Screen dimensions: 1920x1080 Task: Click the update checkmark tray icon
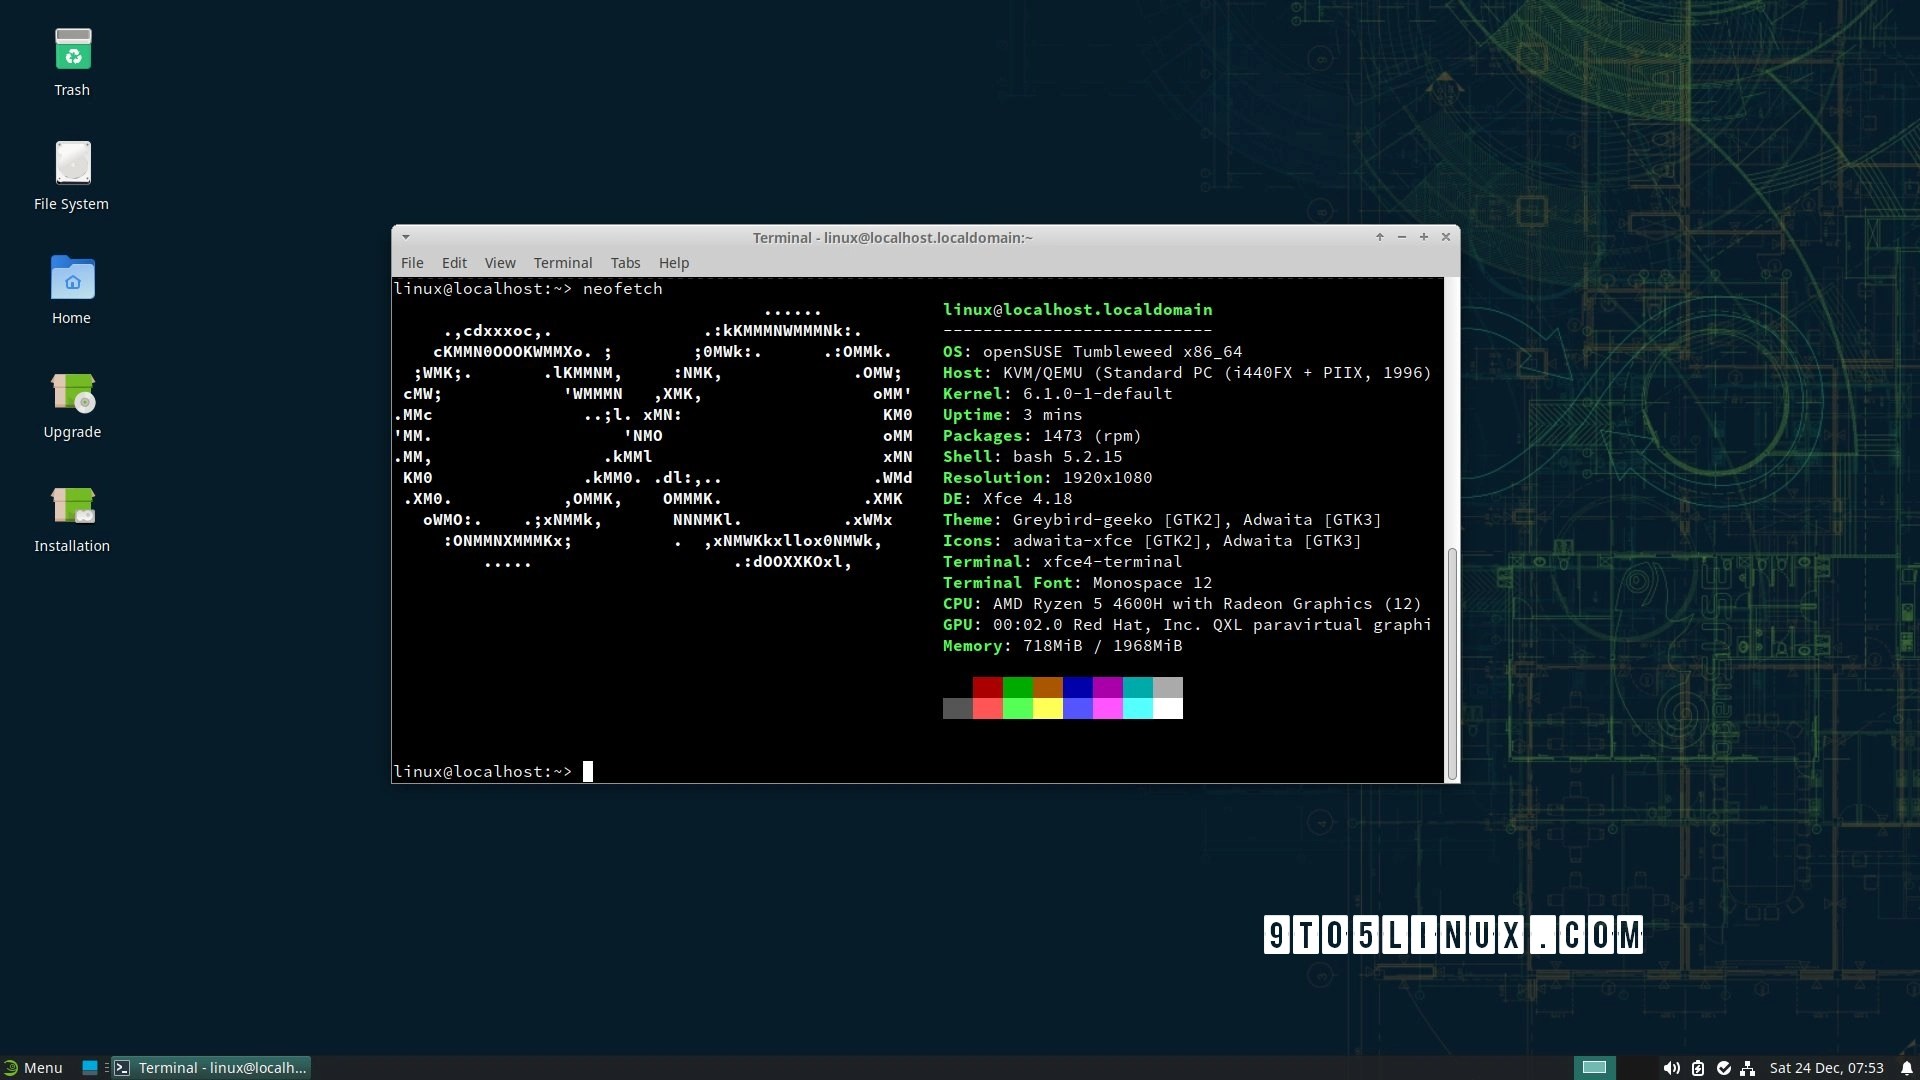[1723, 1068]
